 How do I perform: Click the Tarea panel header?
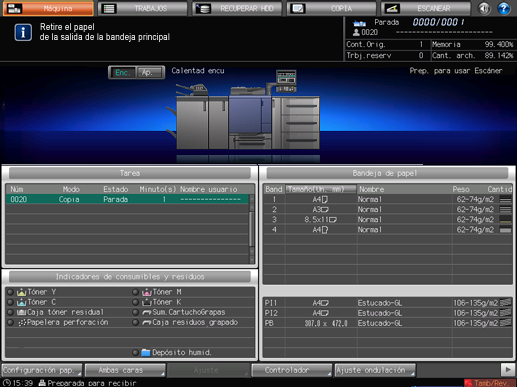coord(130,173)
